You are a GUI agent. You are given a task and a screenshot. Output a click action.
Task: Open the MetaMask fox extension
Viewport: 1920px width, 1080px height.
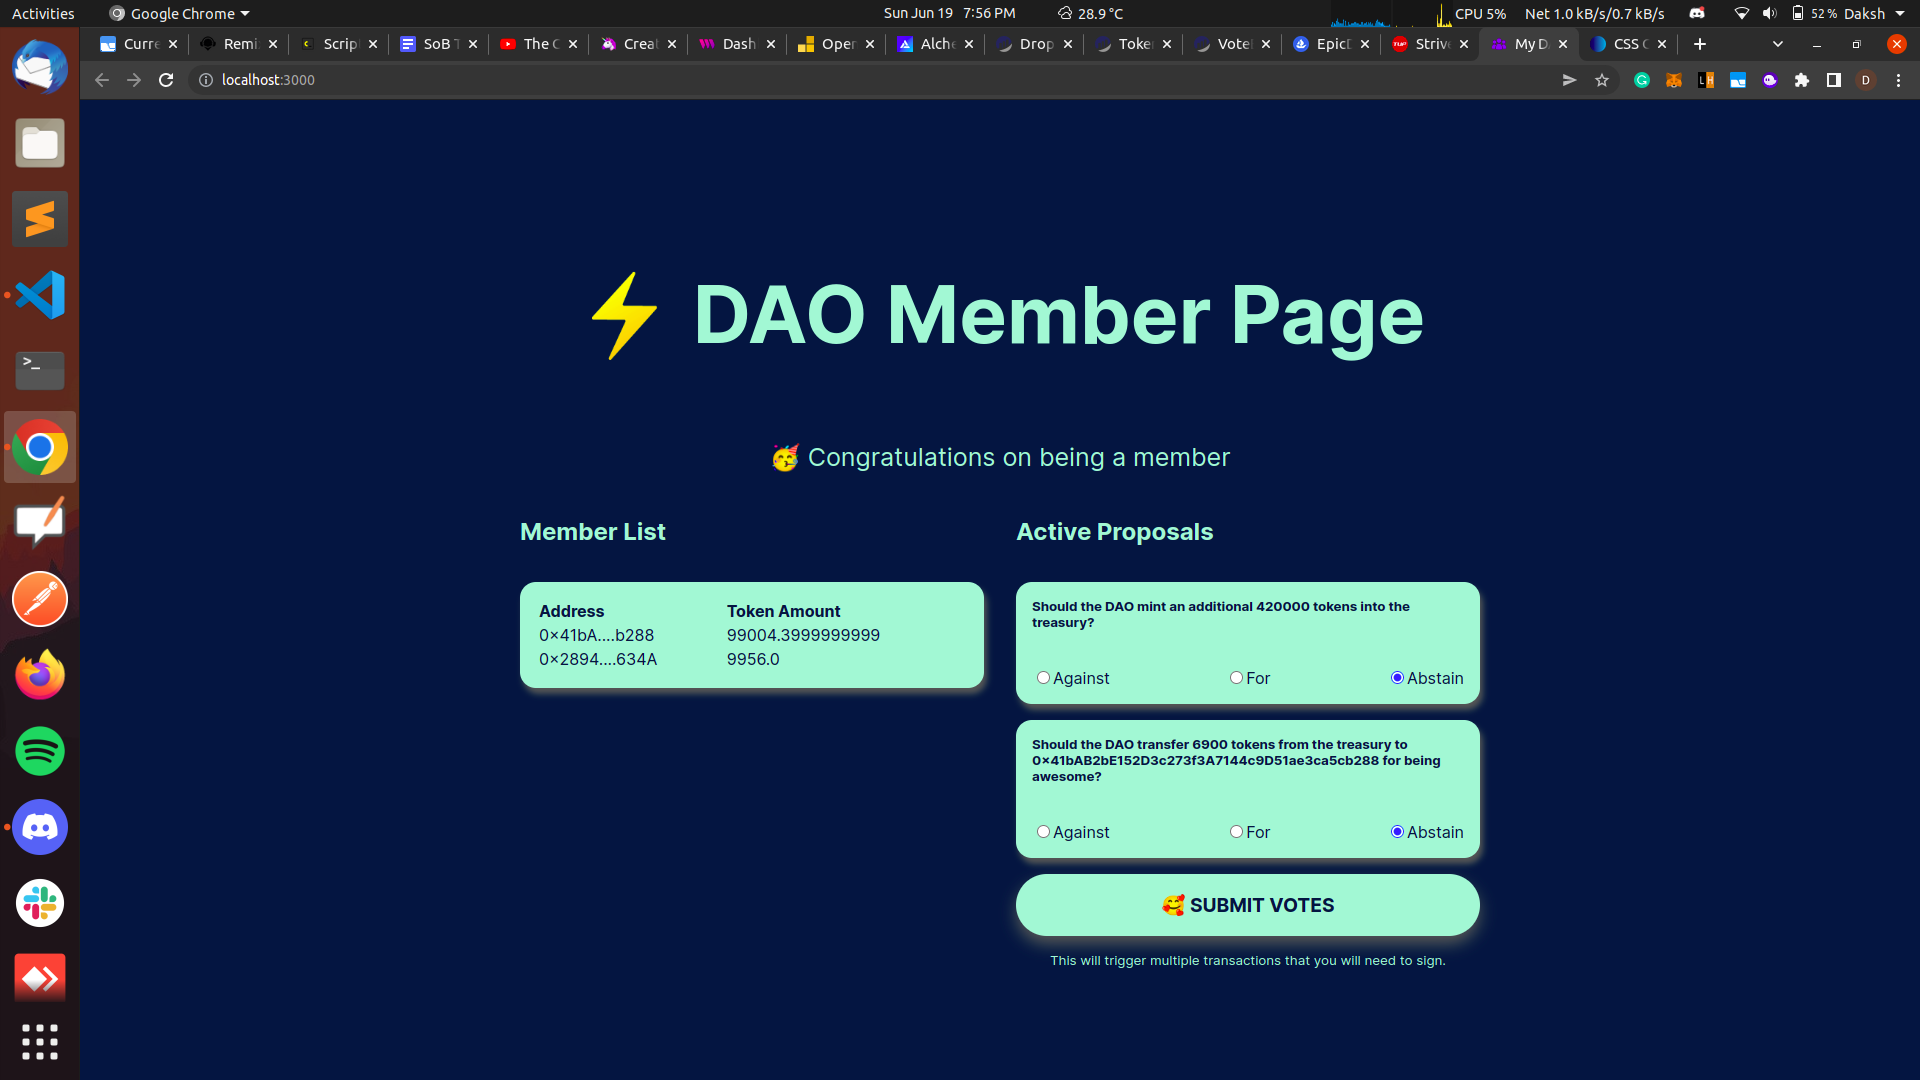point(1674,80)
